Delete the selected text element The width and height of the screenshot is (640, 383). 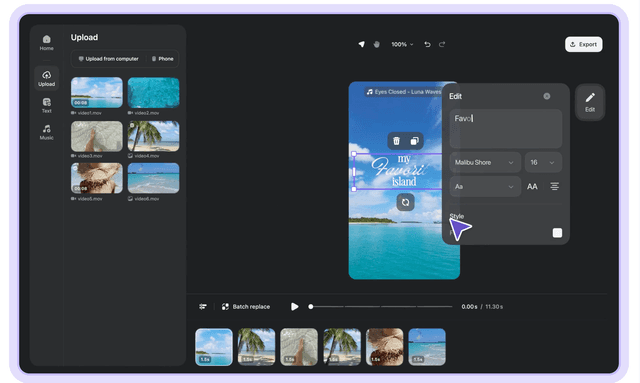[x=396, y=141]
